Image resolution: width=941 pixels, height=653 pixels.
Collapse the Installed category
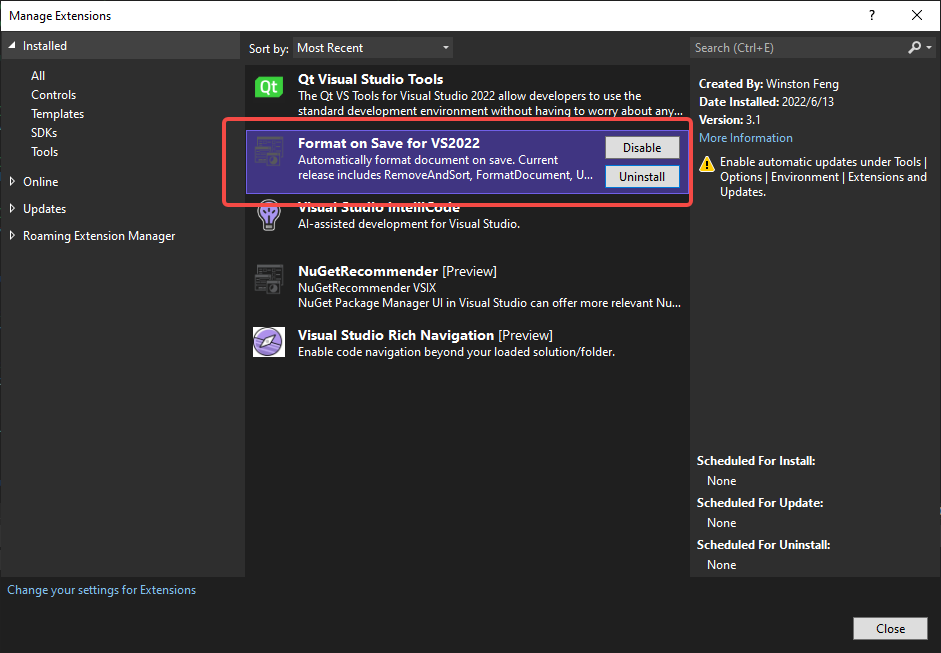[11, 46]
